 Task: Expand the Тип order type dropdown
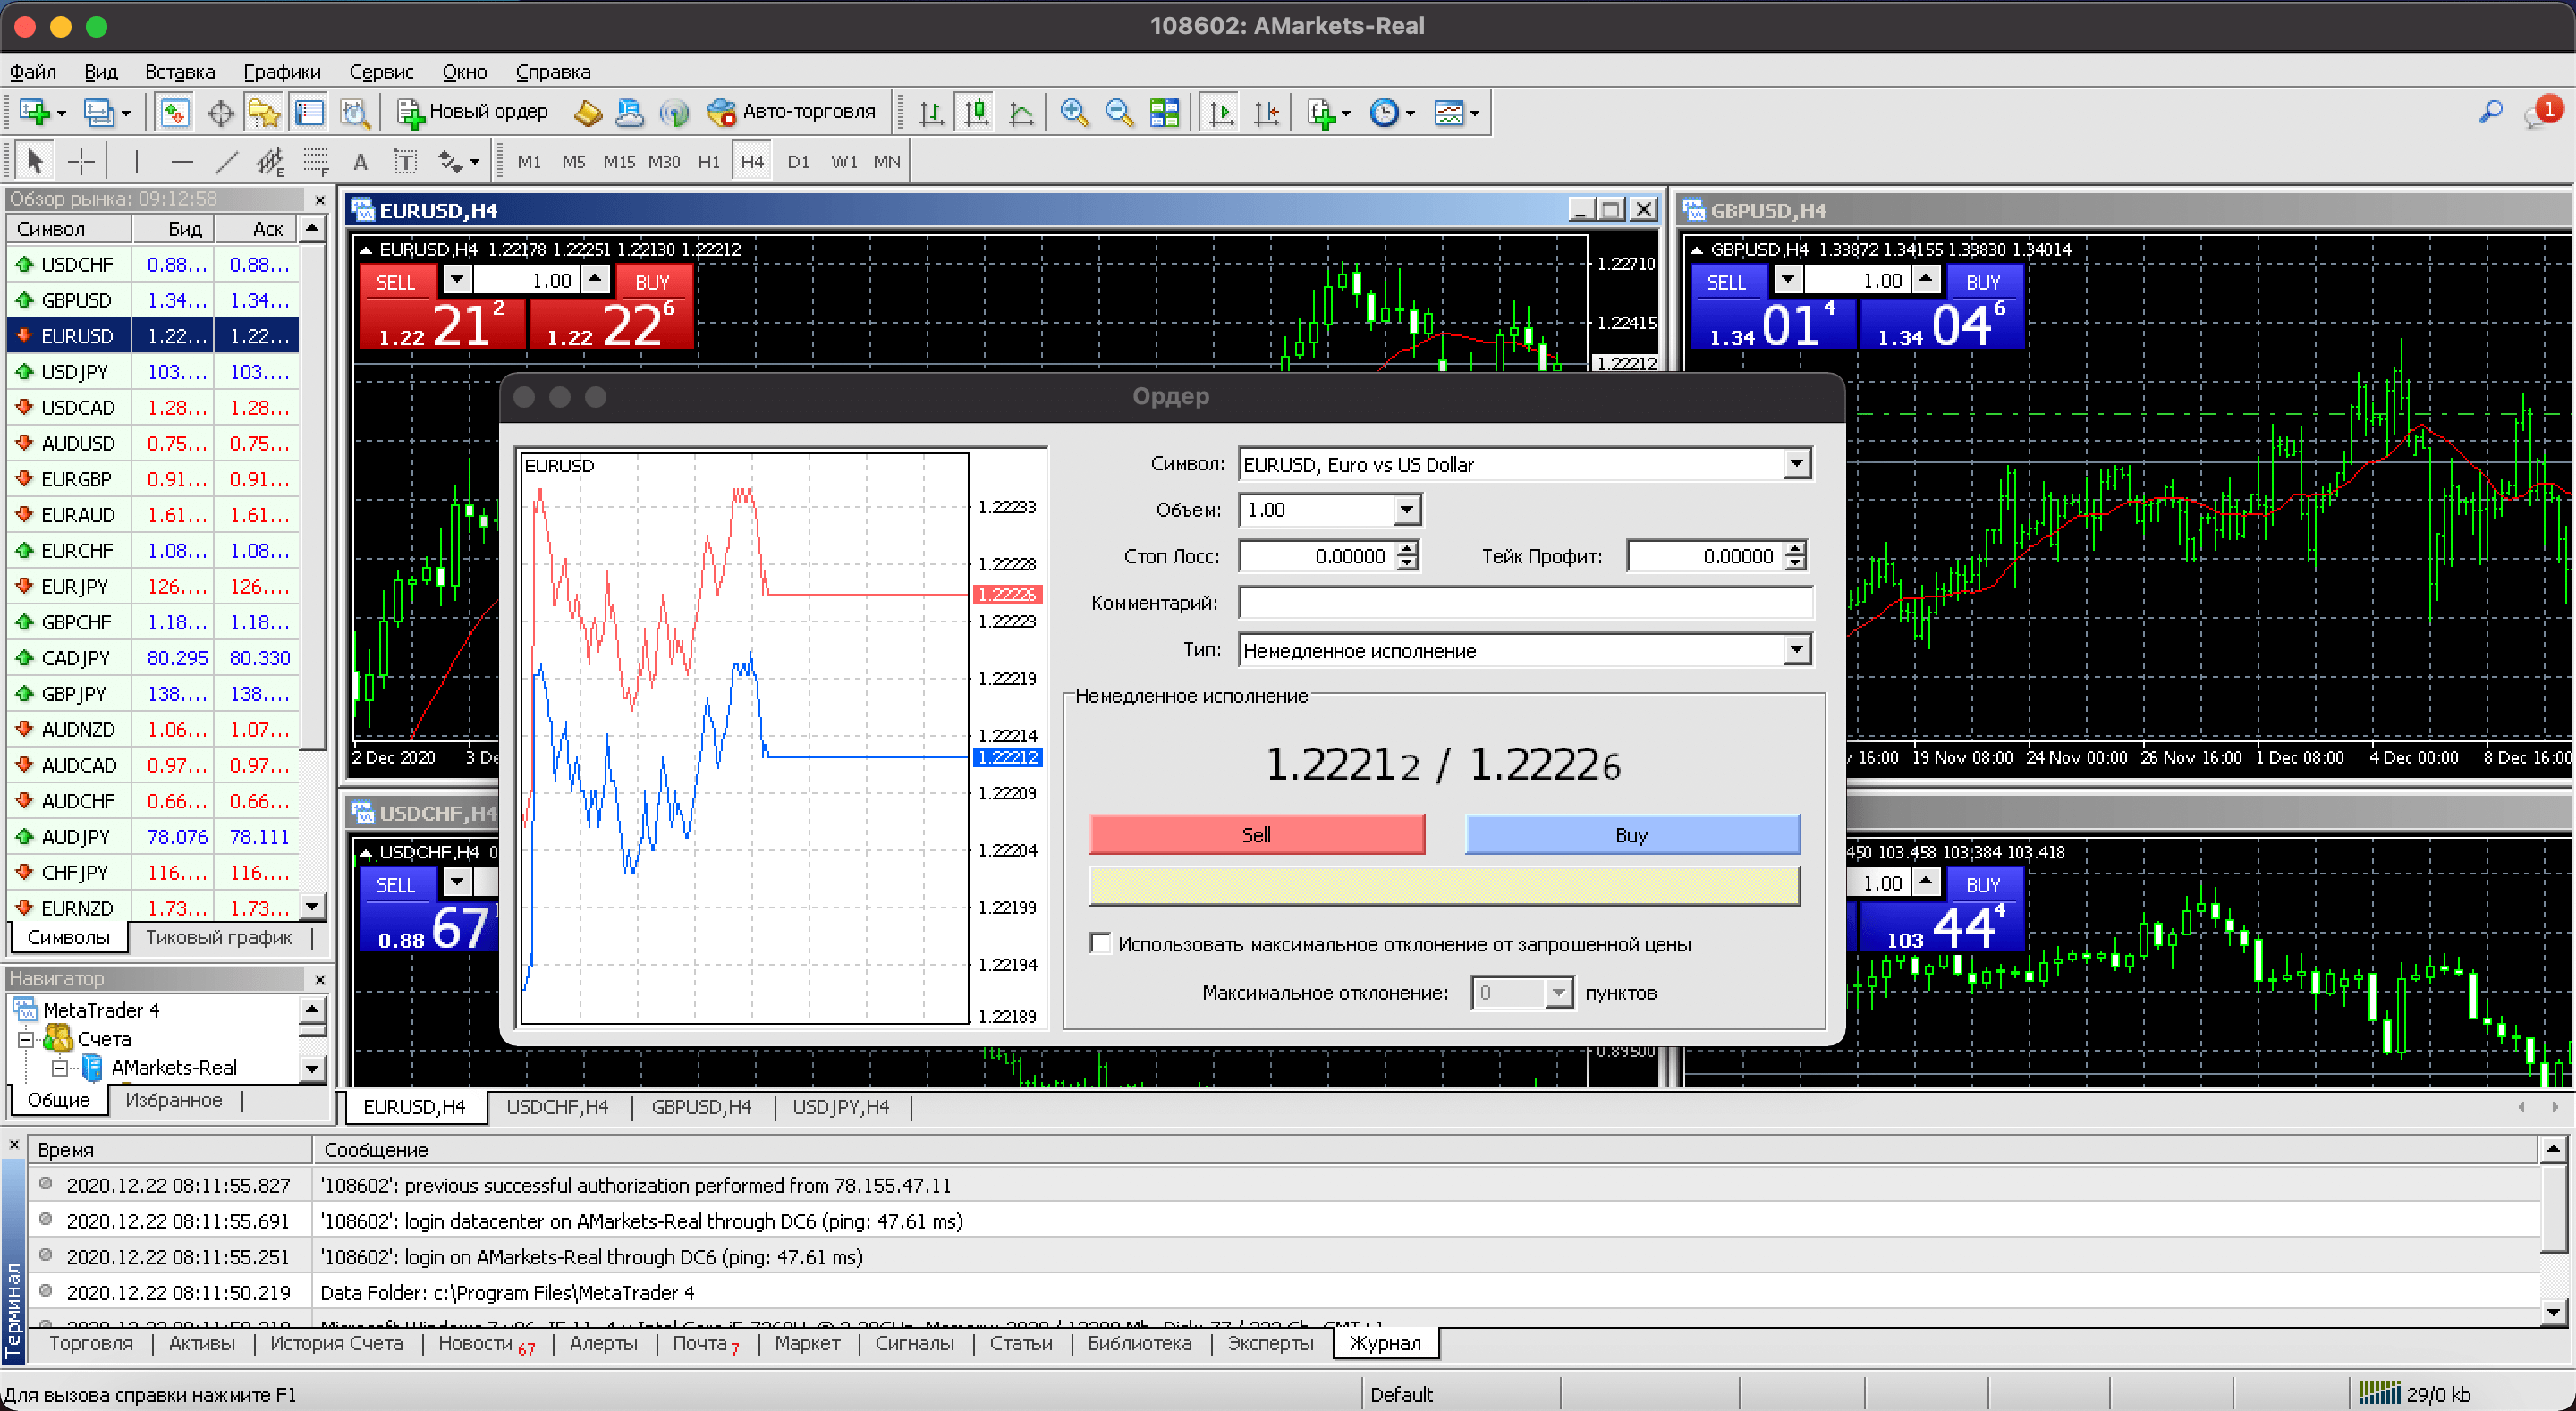1796,650
